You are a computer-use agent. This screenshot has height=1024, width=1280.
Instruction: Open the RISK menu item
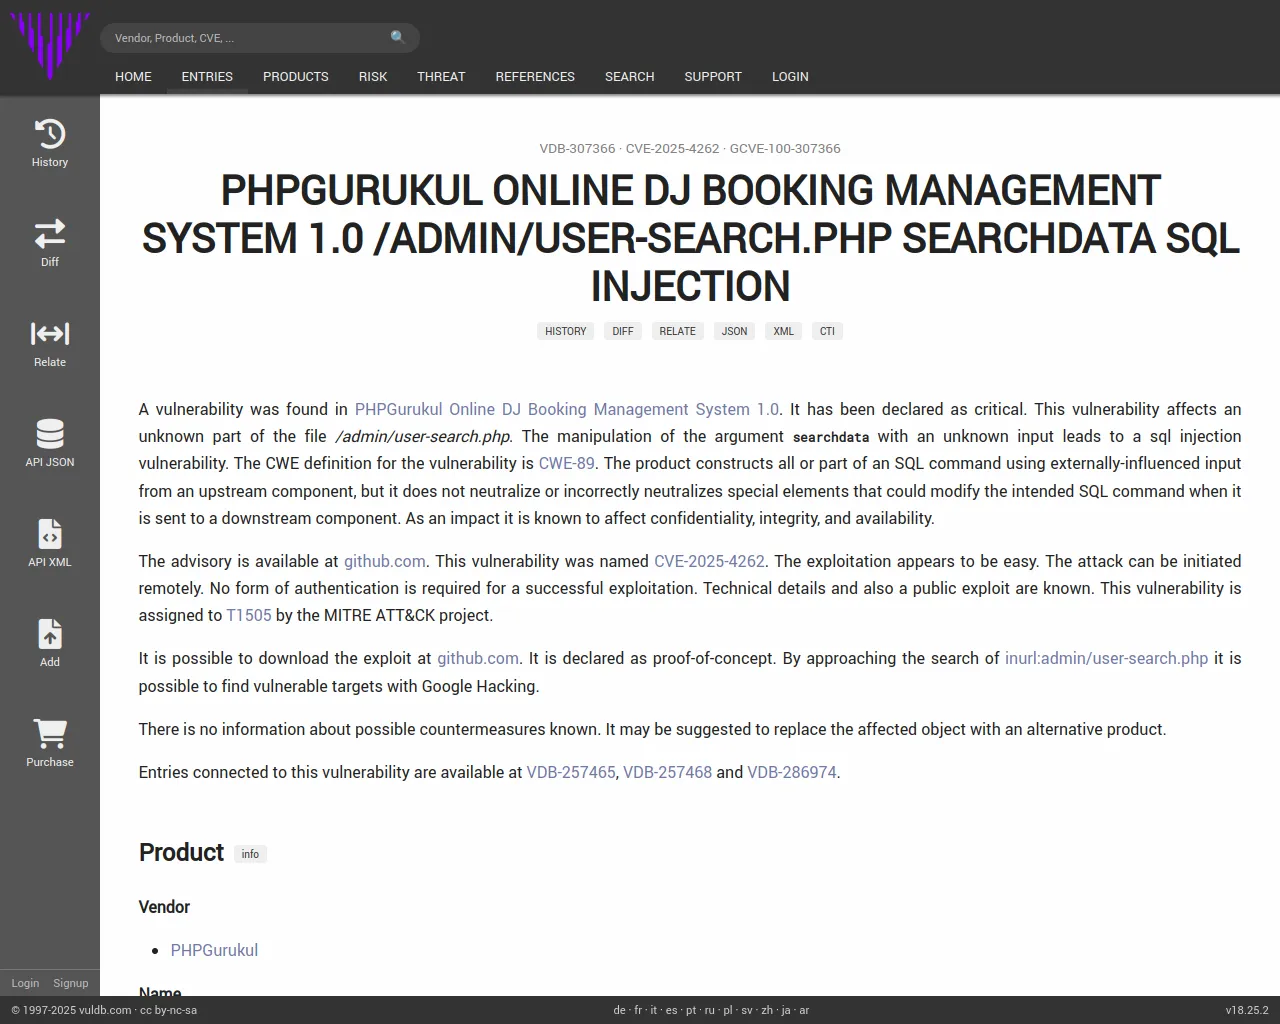point(373,77)
